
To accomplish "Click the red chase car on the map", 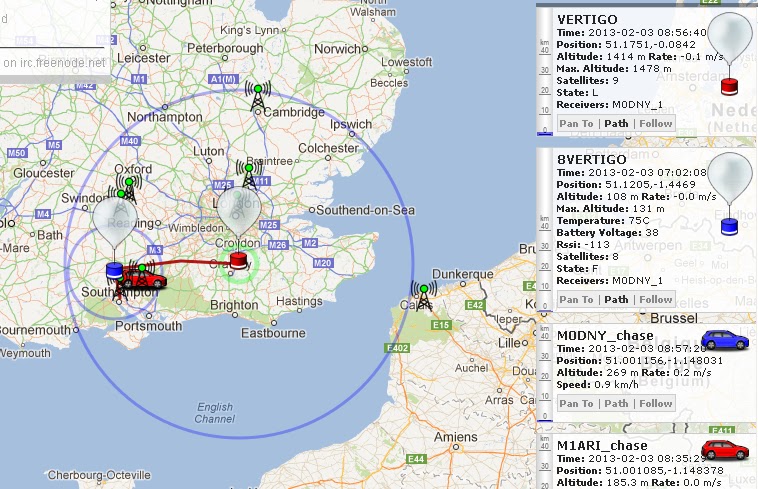I will 145,280.
